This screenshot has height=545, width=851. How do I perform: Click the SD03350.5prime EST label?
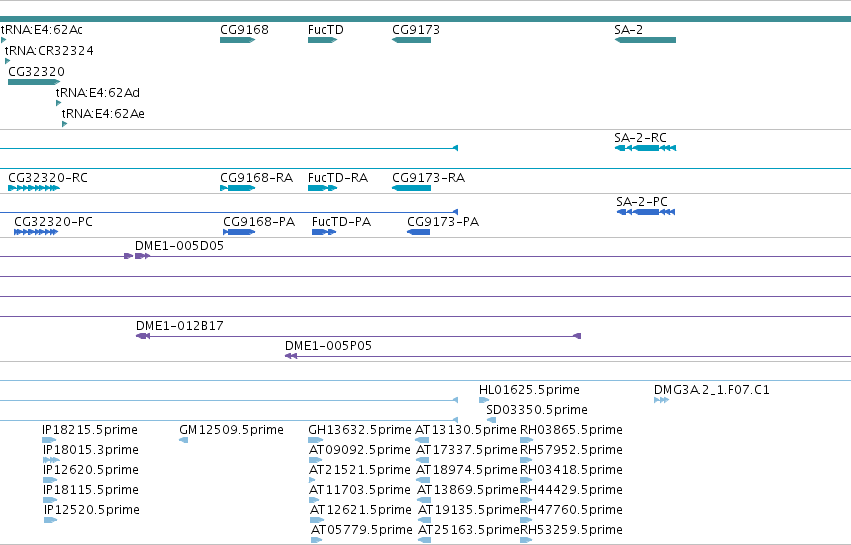point(537,410)
